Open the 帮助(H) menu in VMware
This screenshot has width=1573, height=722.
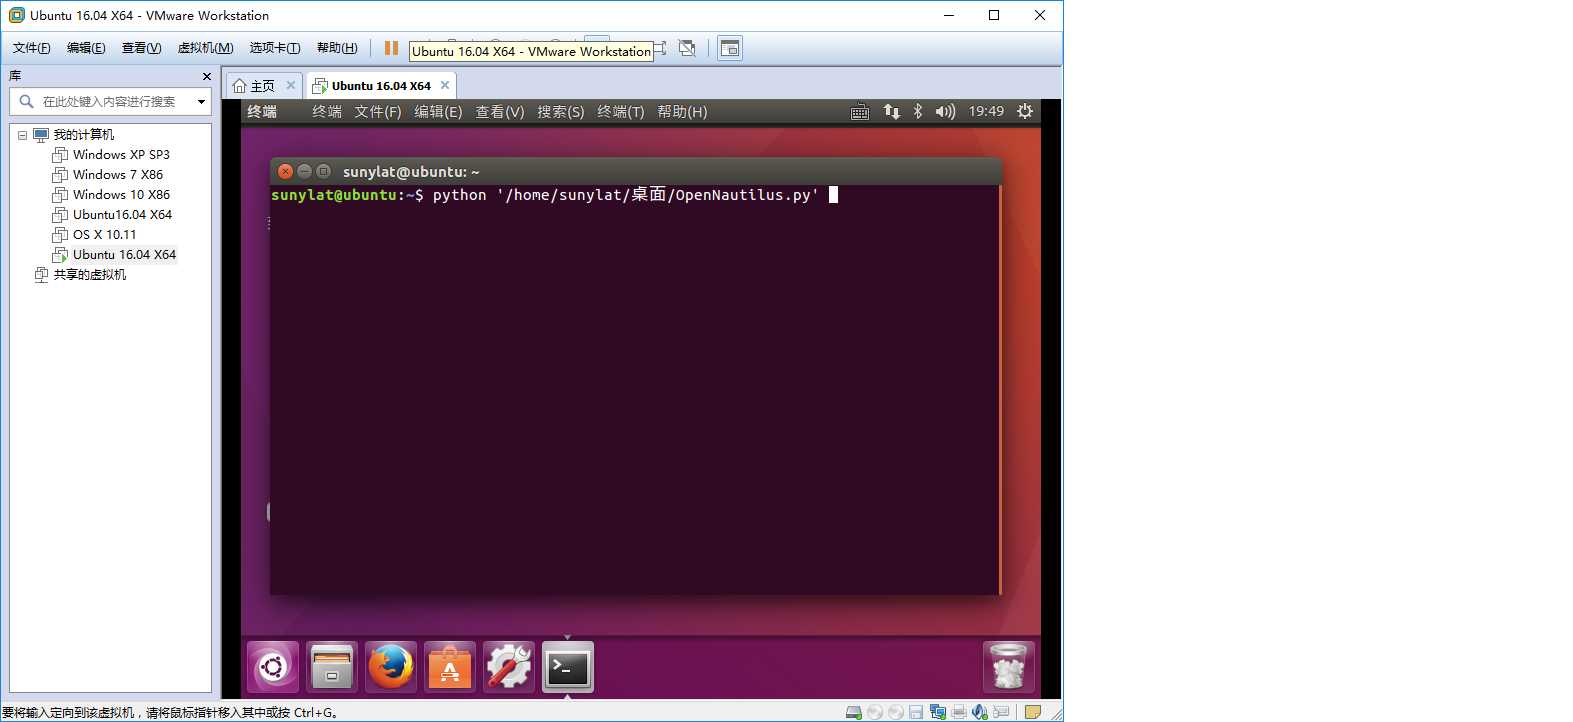[x=337, y=48]
